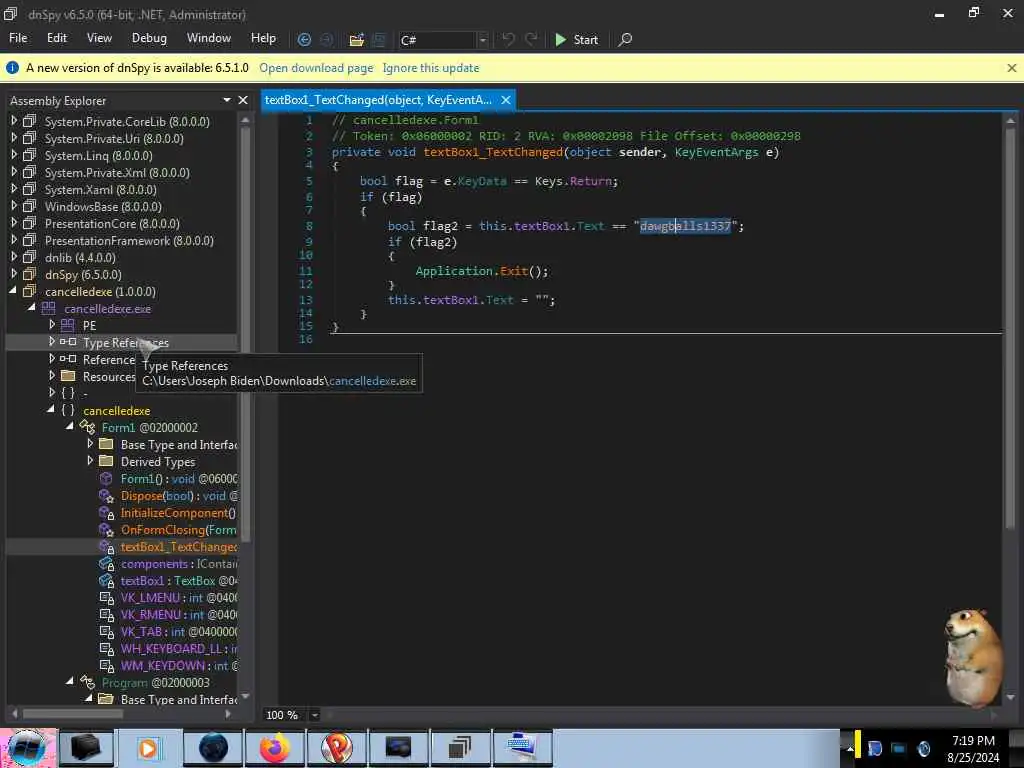This screenshot has width=1024, height=768.
Task: Click the cancelledexe.exe module icon
Action: tap(48, 308)
